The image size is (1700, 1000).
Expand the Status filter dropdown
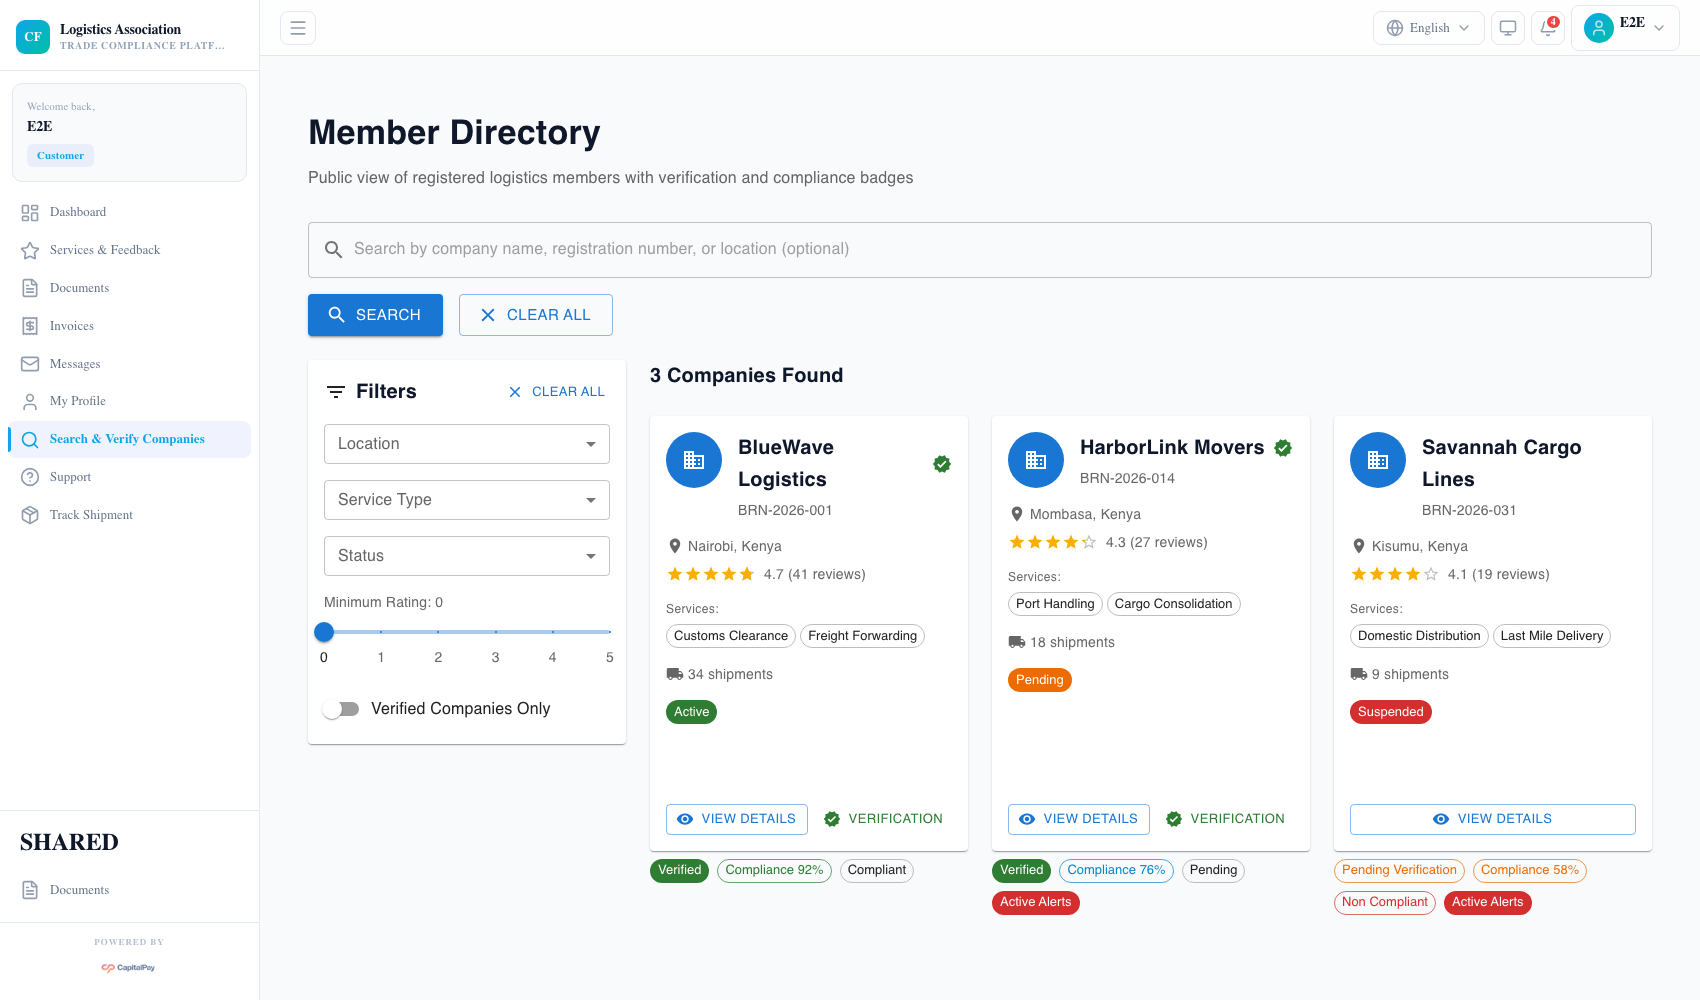point(466,555)
